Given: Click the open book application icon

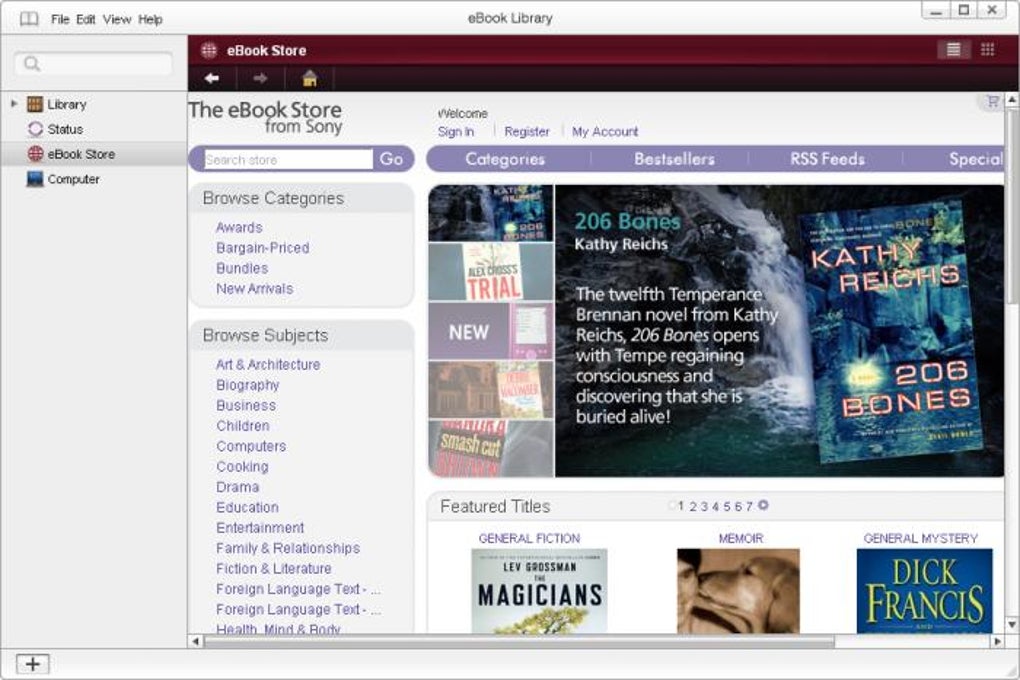Looking at the screenshot, I should 29,19.
